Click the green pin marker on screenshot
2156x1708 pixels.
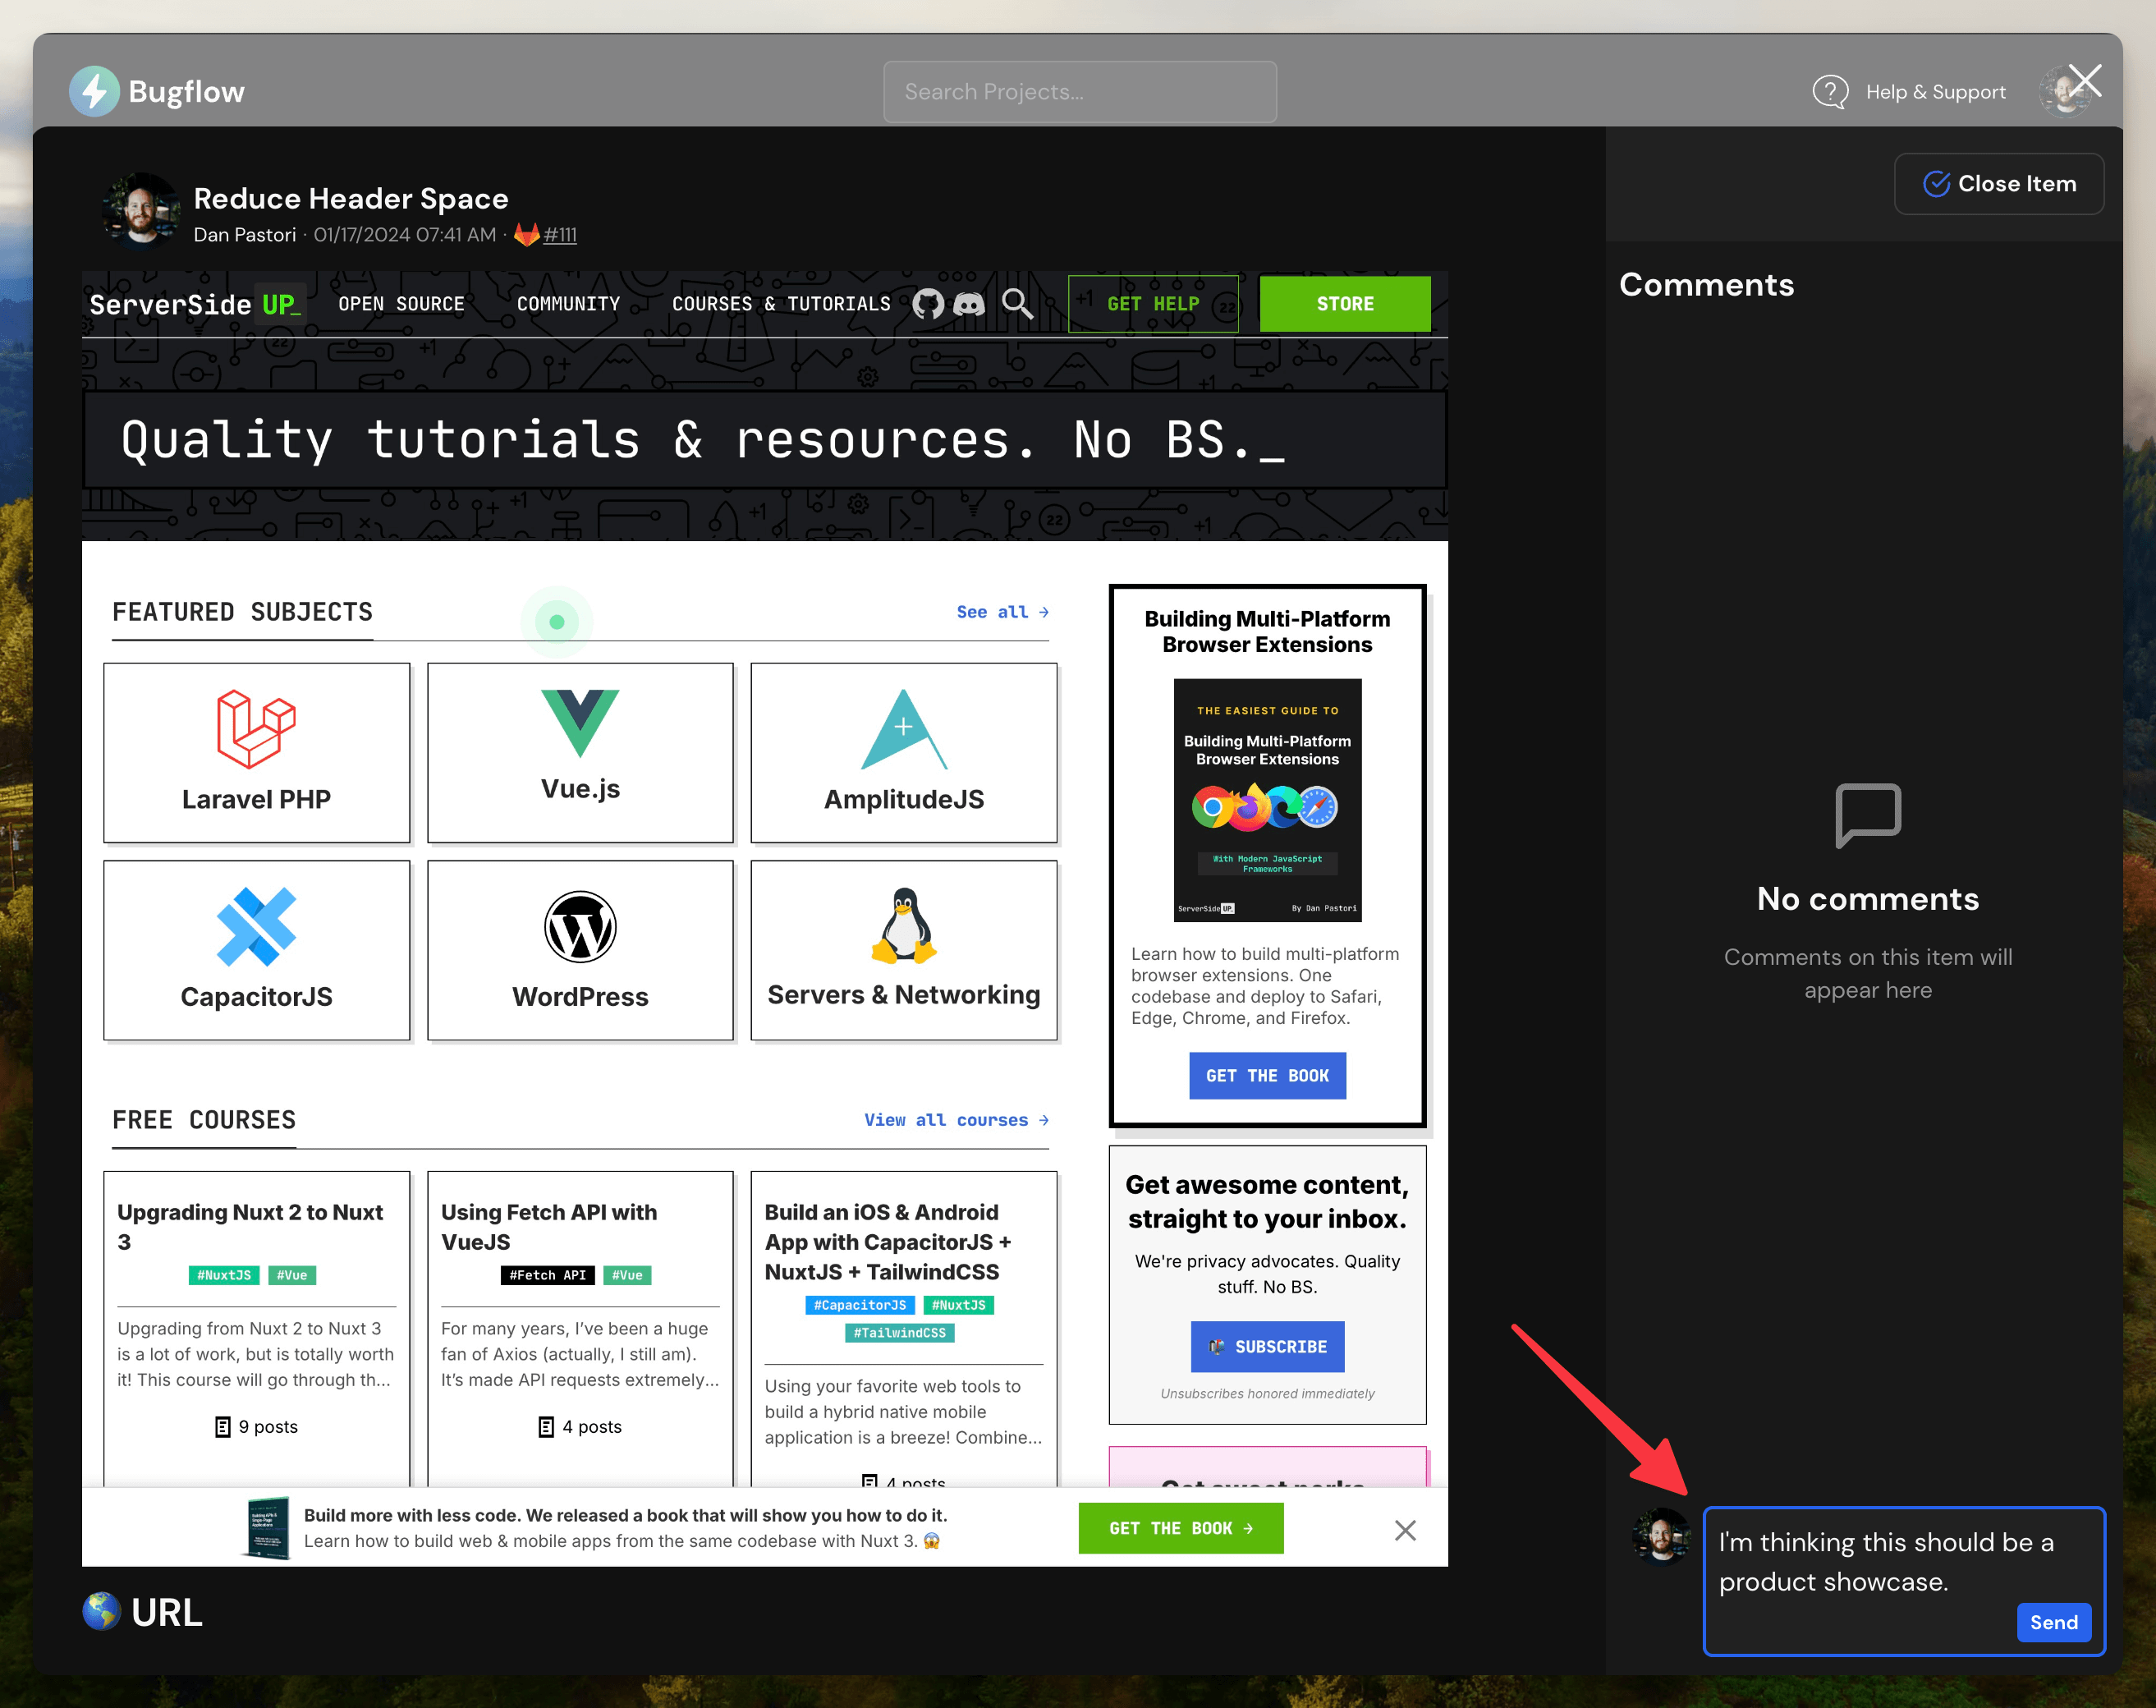coord(557,622)
